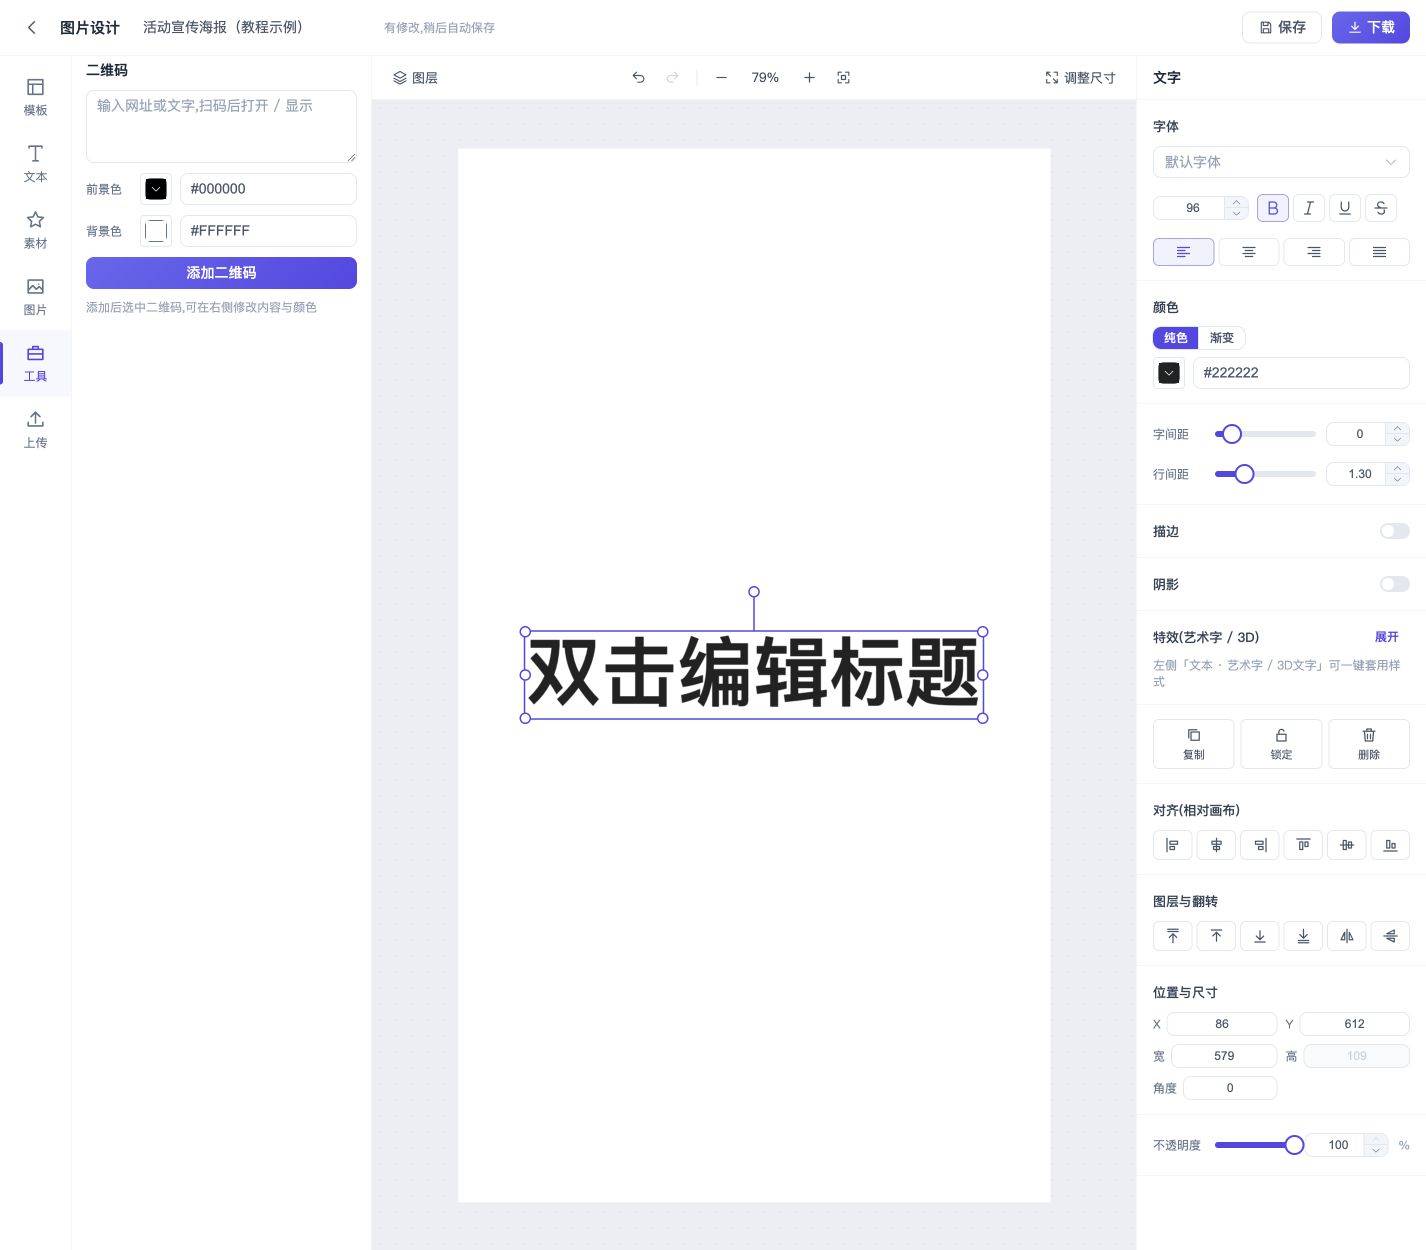Viewport: 1426px width, 1250px height.
Task: Select left text alignment
Action: [1183, 252]
